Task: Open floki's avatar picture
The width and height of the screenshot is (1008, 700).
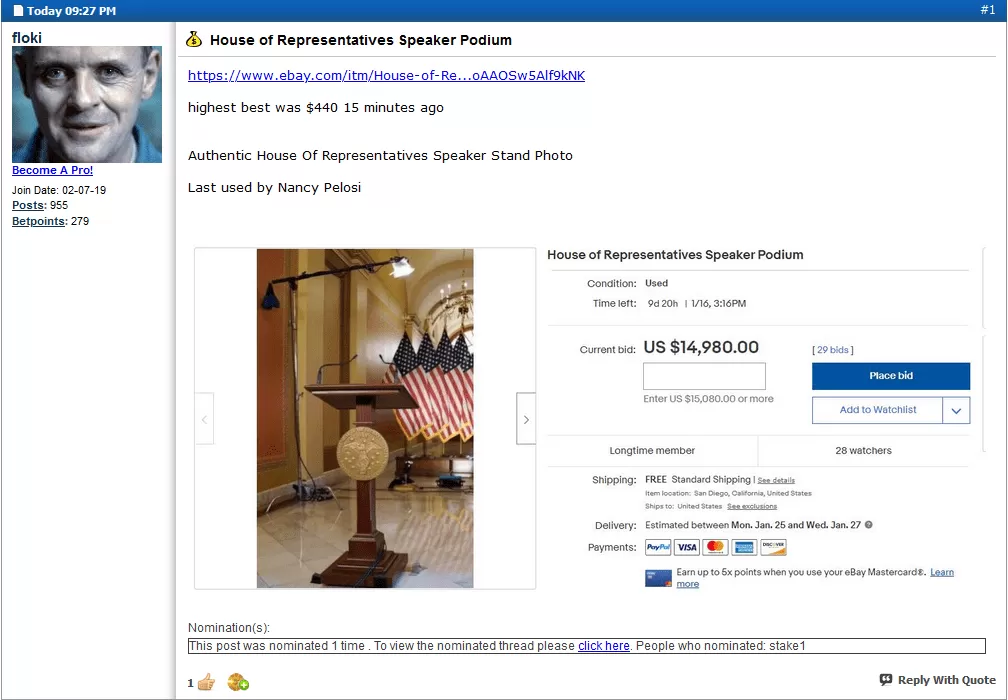Action: click(87, 104)
